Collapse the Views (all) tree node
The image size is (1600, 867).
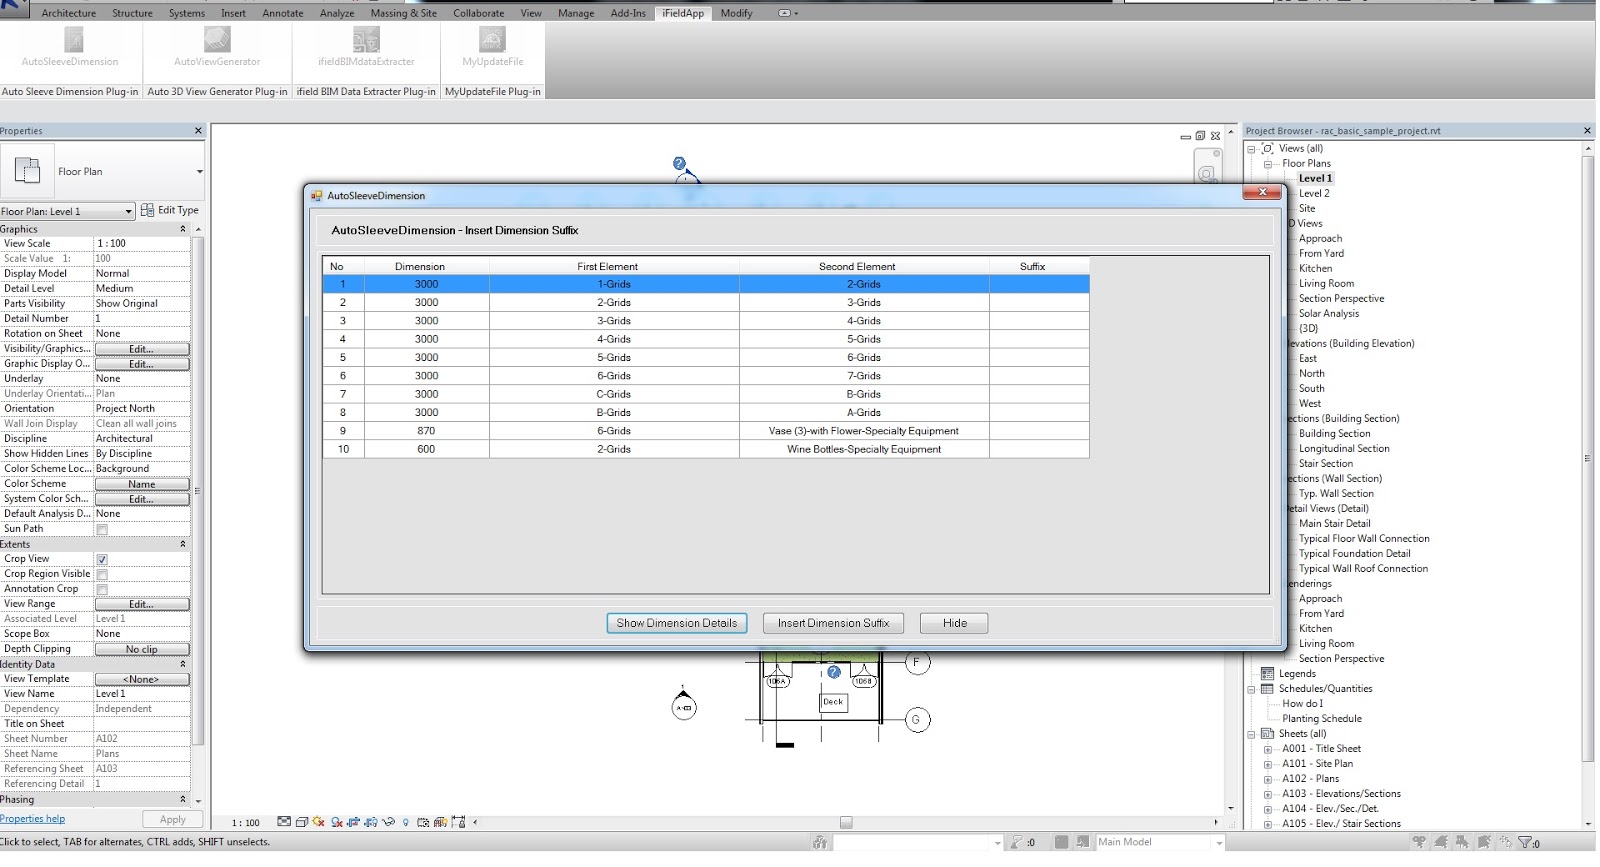tap(1251, 148)
